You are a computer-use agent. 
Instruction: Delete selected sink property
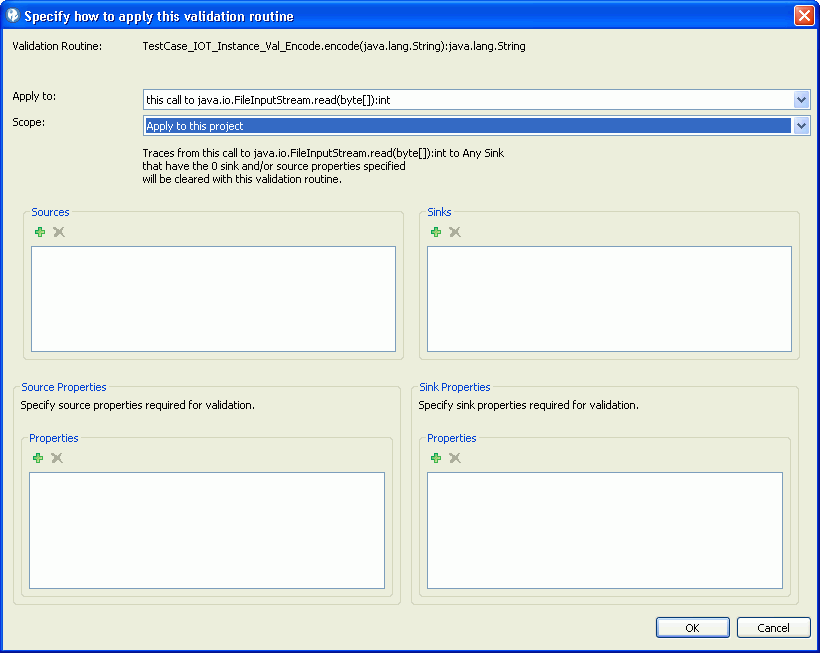tap(455, 458)
